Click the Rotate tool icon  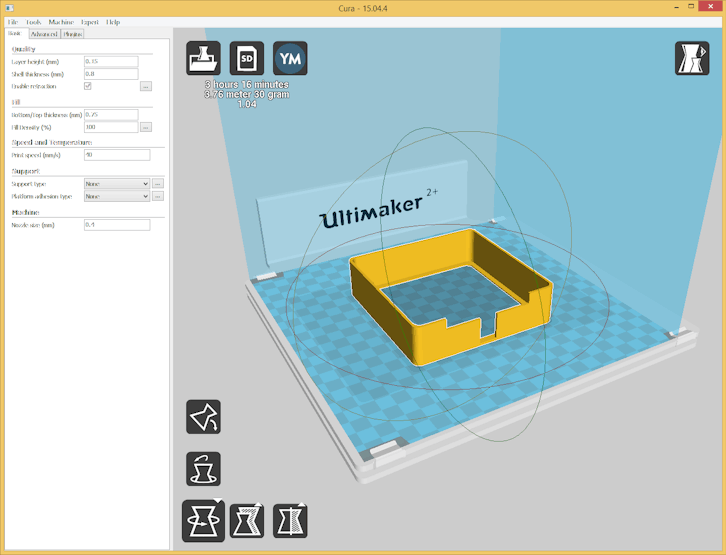(x=203, y=521)
